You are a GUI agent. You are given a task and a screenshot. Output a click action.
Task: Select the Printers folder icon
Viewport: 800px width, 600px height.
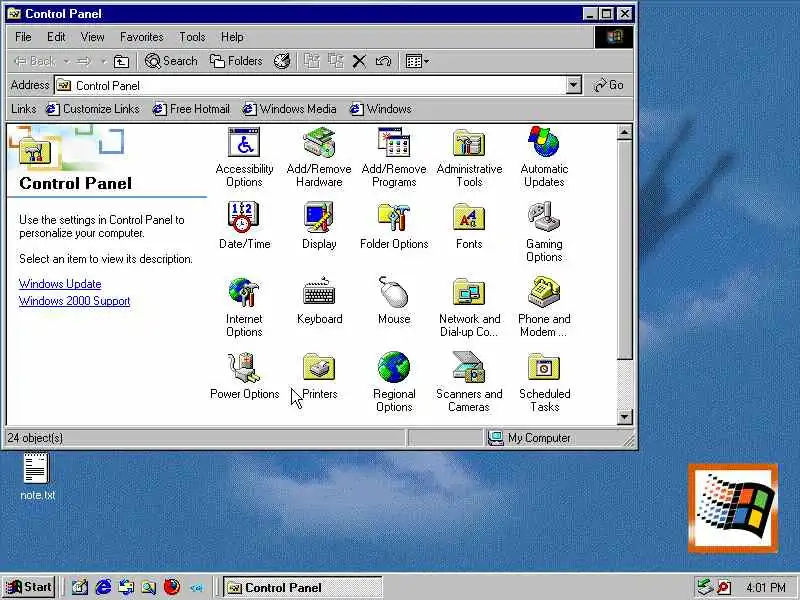tap(319, 367)
